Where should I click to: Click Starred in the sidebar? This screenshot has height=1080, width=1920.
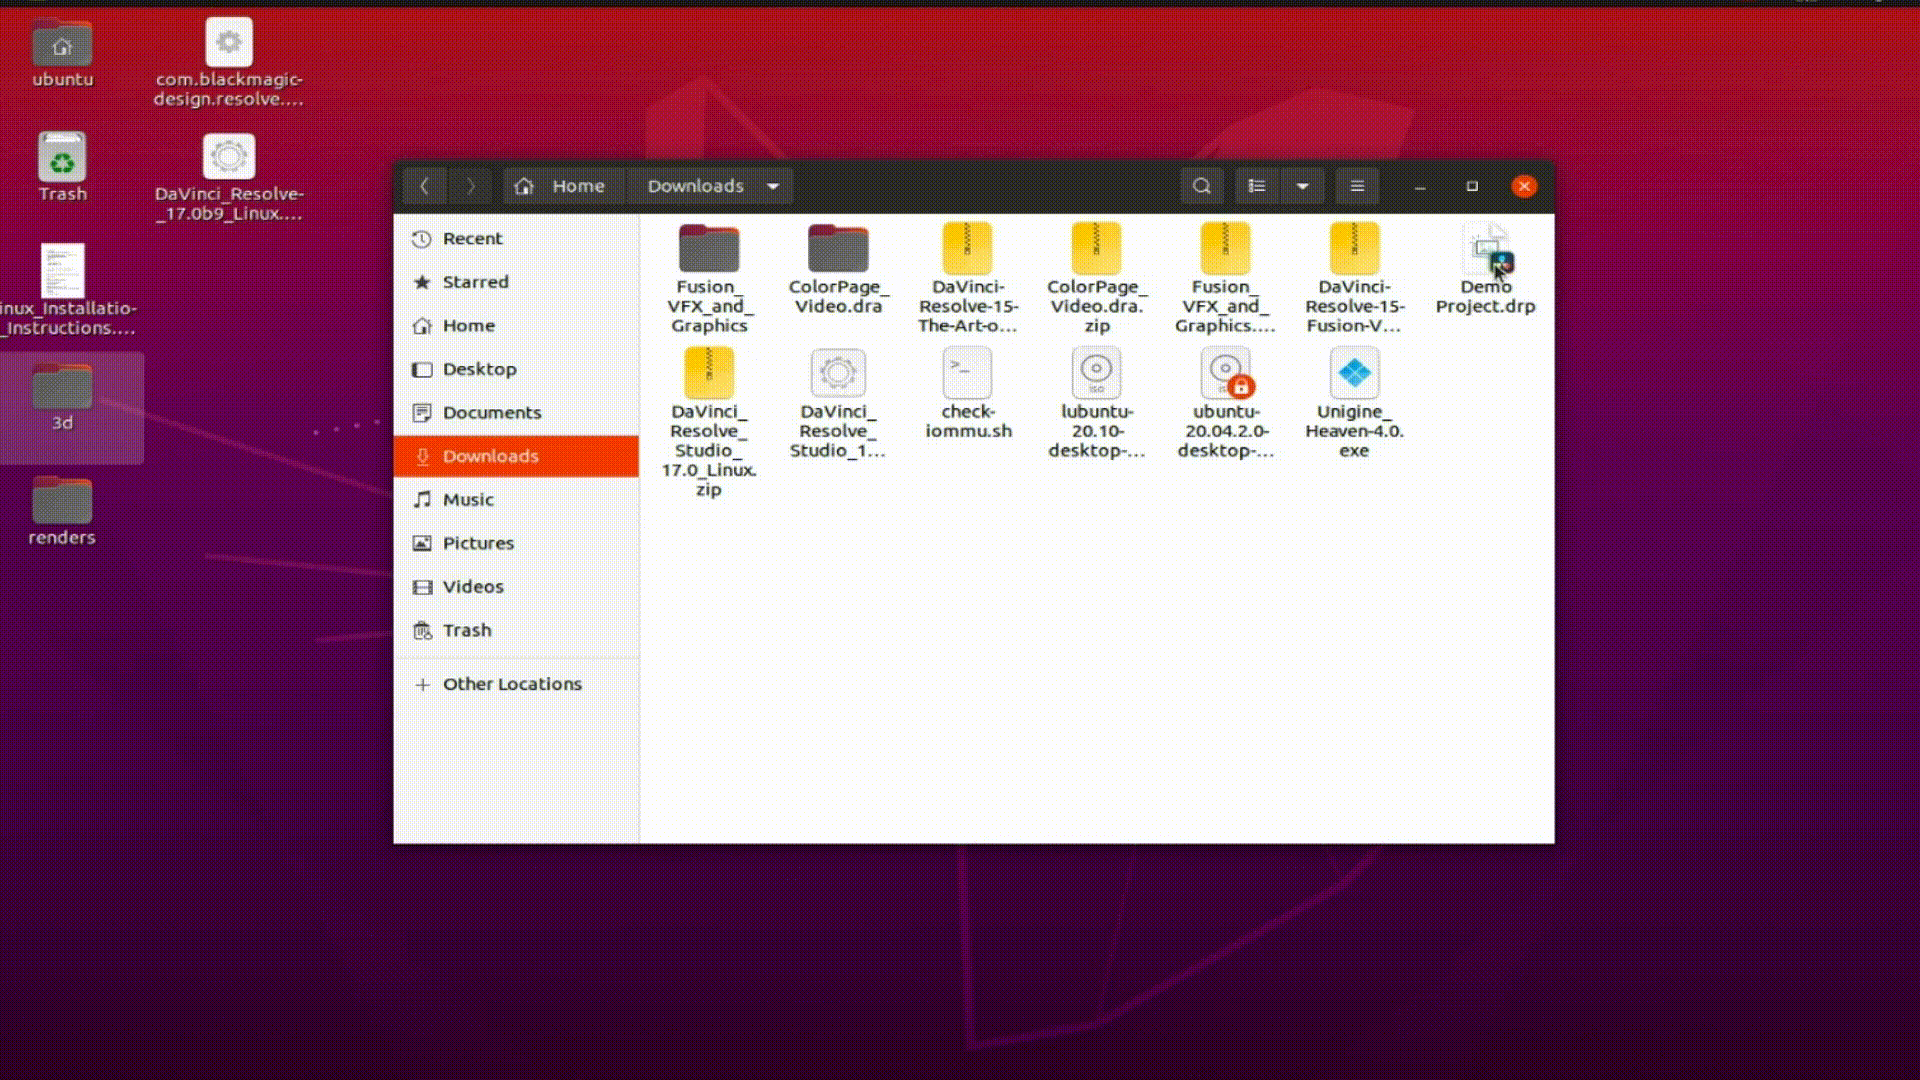[x=475, y=282]
